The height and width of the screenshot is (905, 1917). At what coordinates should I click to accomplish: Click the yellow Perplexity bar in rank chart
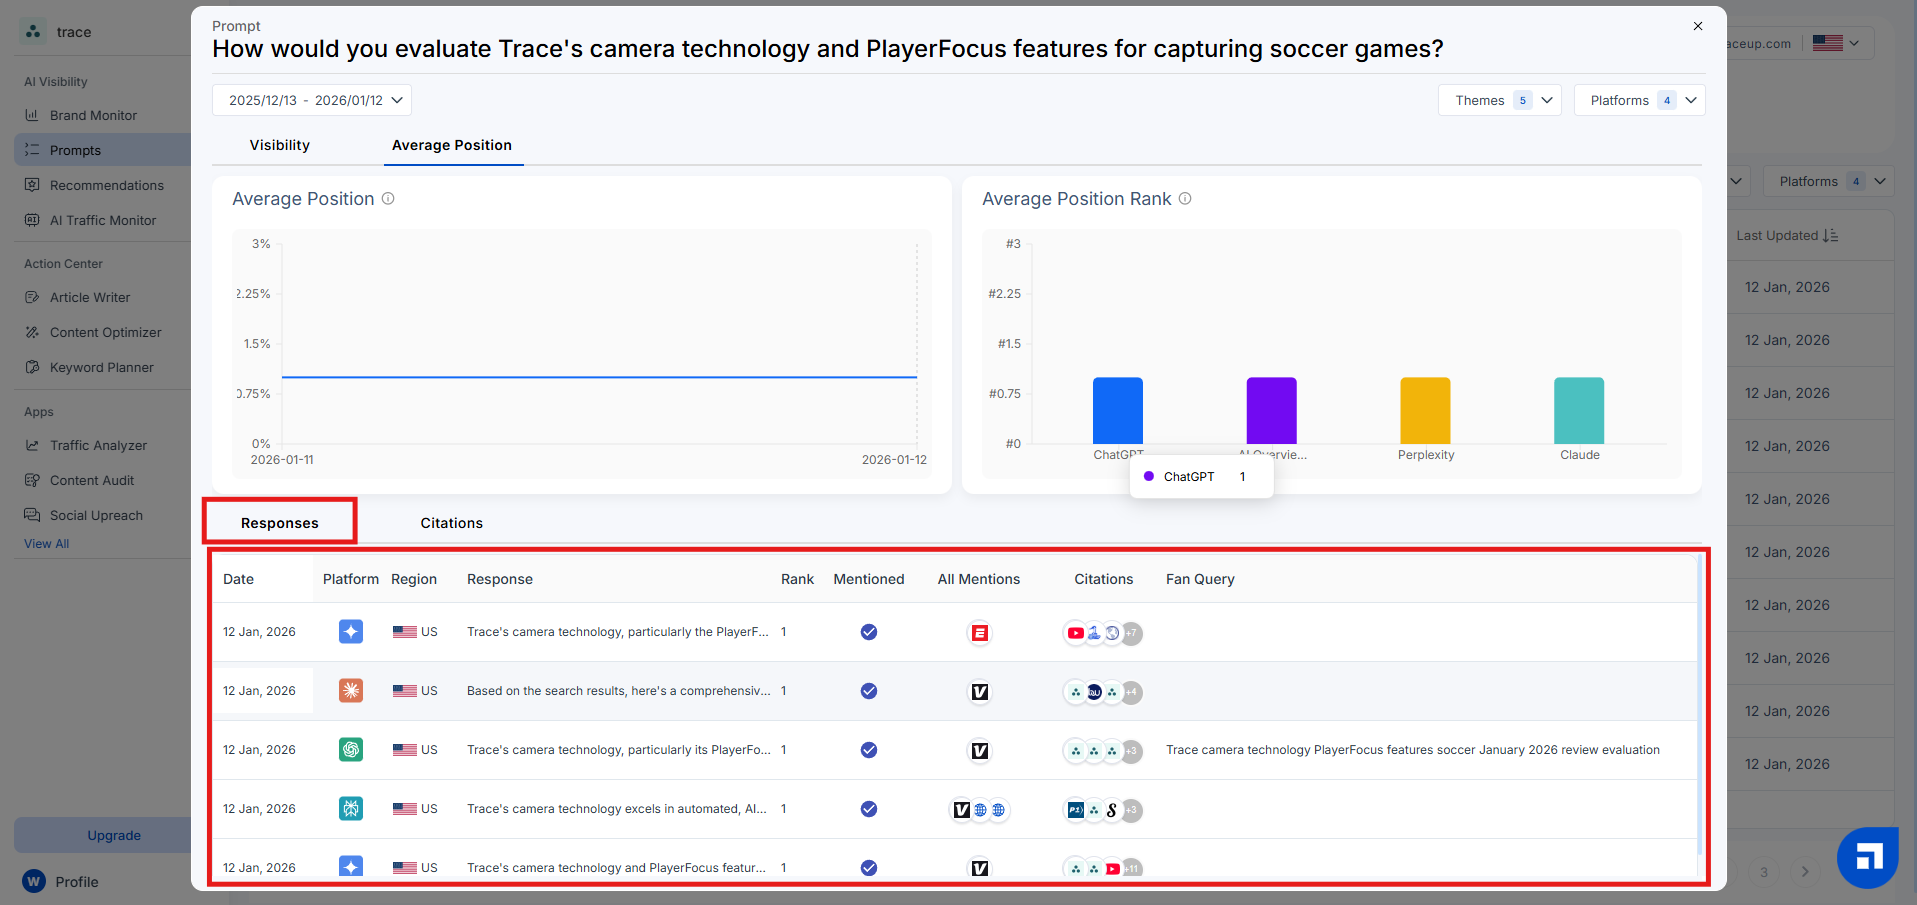1425,411
